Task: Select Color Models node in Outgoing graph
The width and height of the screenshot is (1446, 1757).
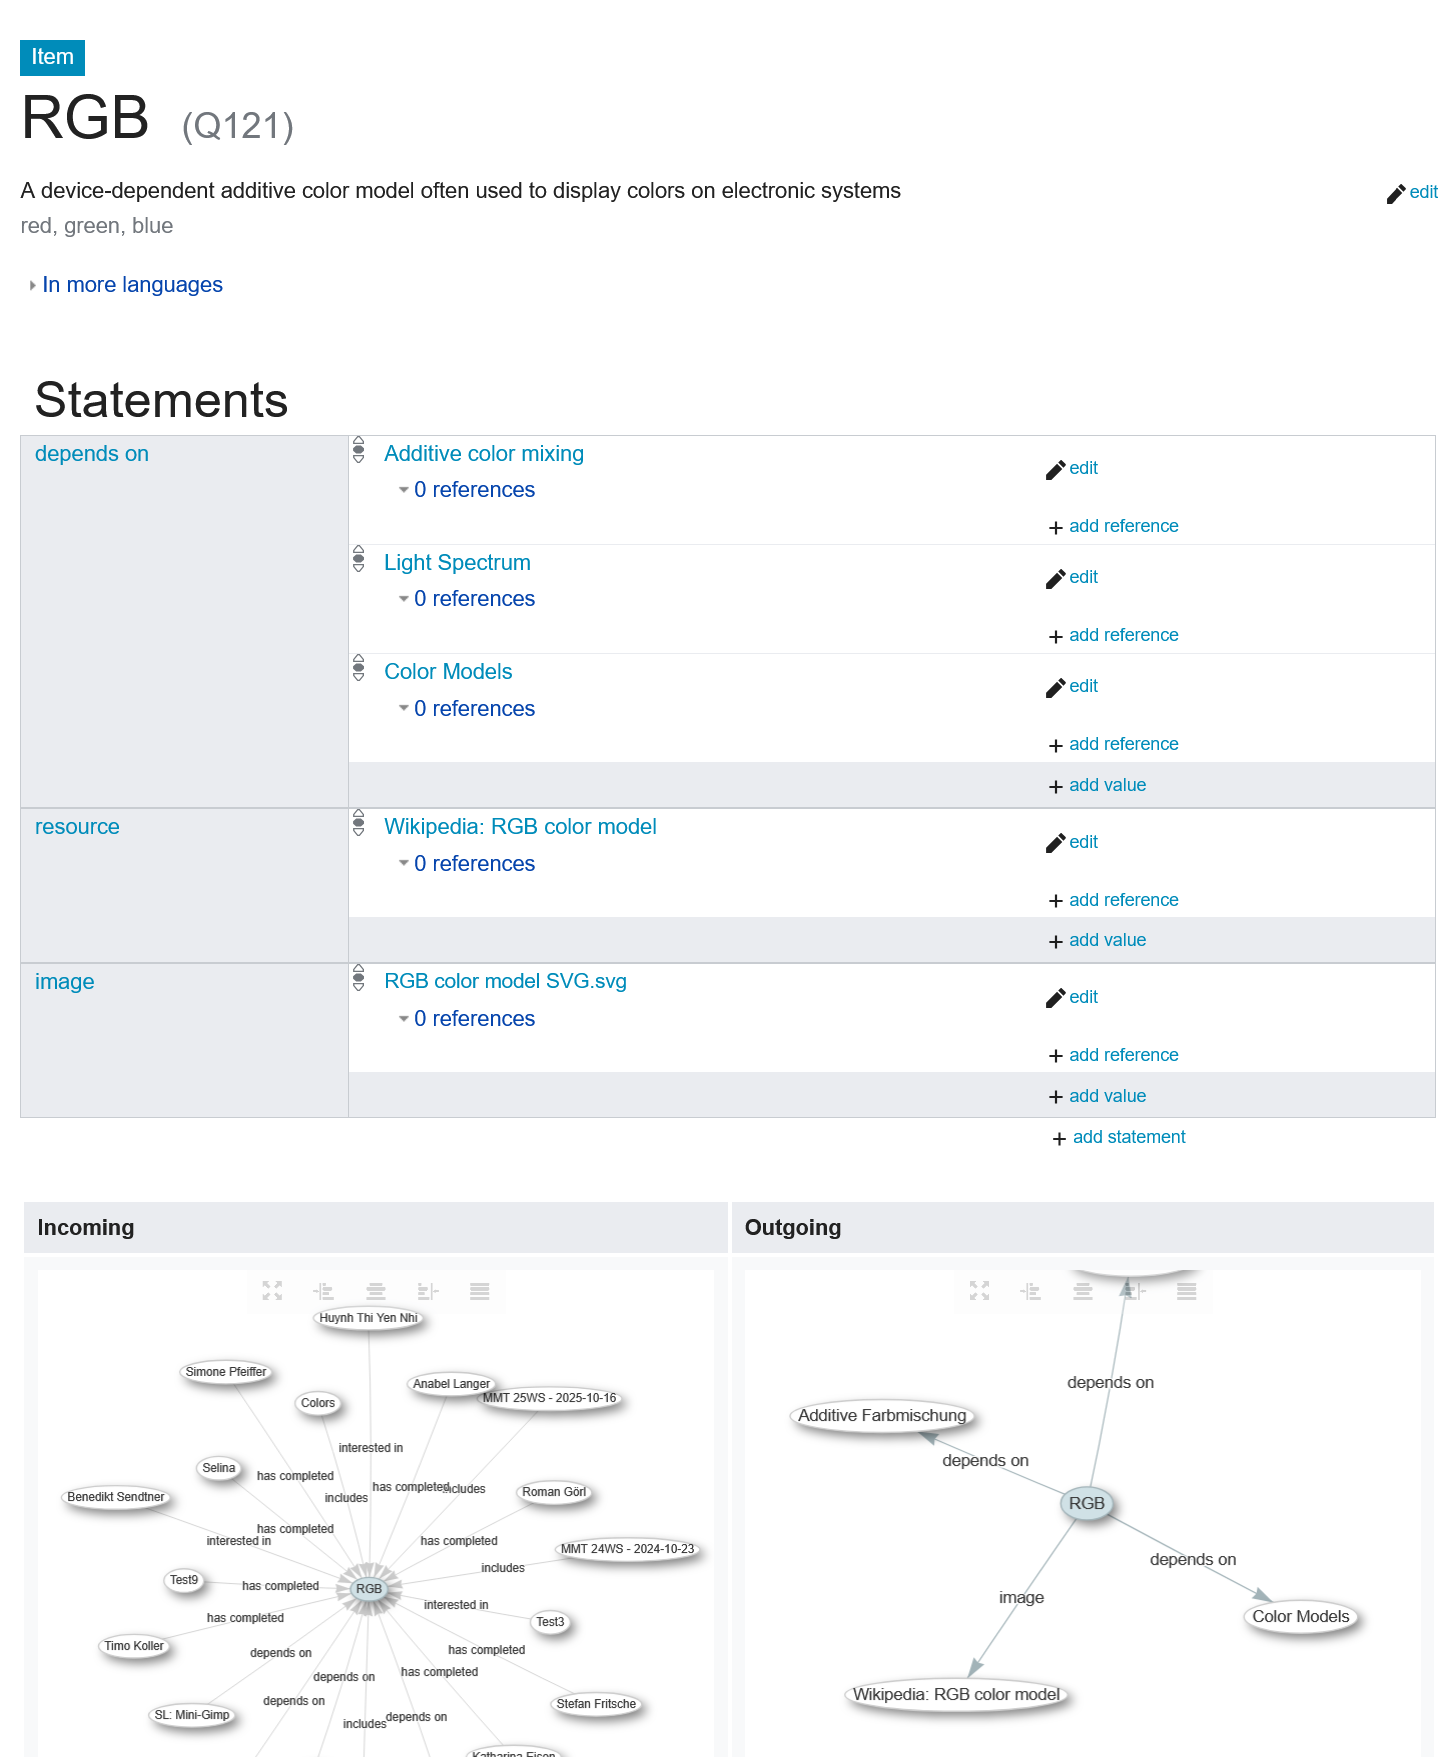Action: pyautogui.click(x=1300, y=1616)
